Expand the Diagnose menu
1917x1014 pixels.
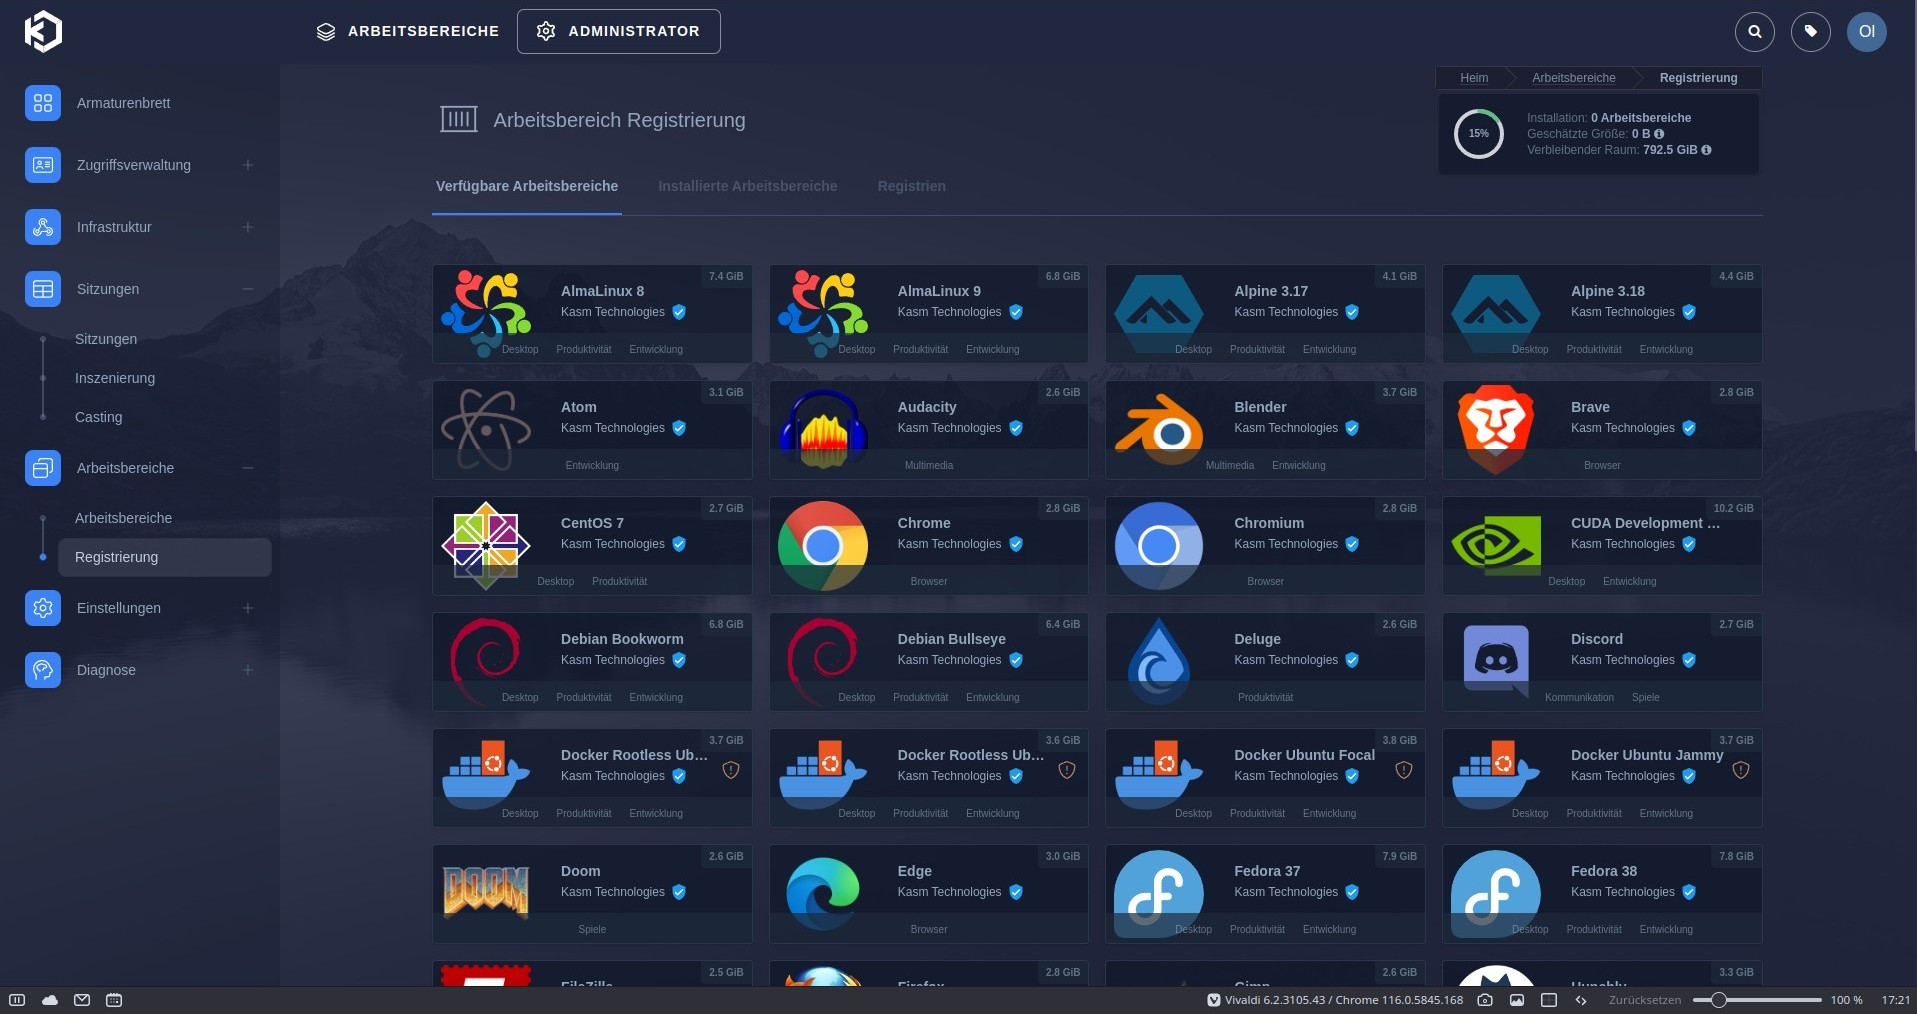tap(248, 670)
